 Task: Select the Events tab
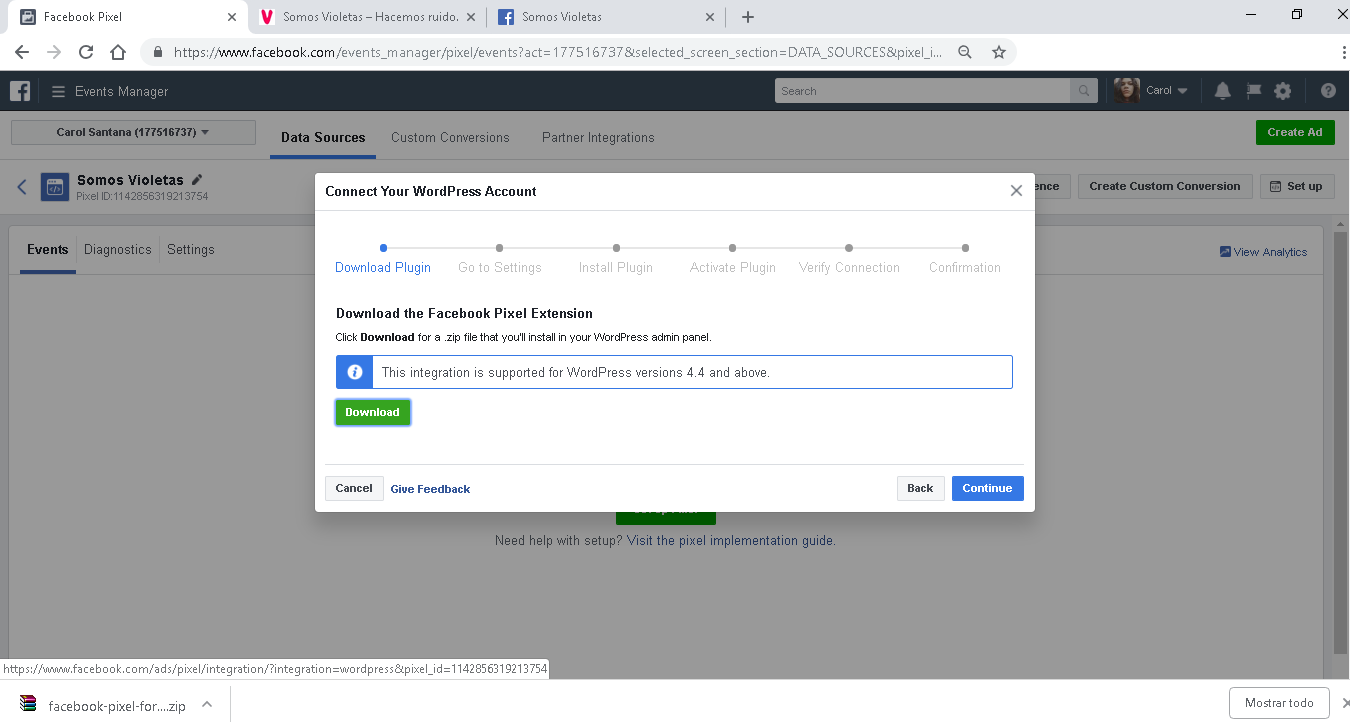coord(48,250)
